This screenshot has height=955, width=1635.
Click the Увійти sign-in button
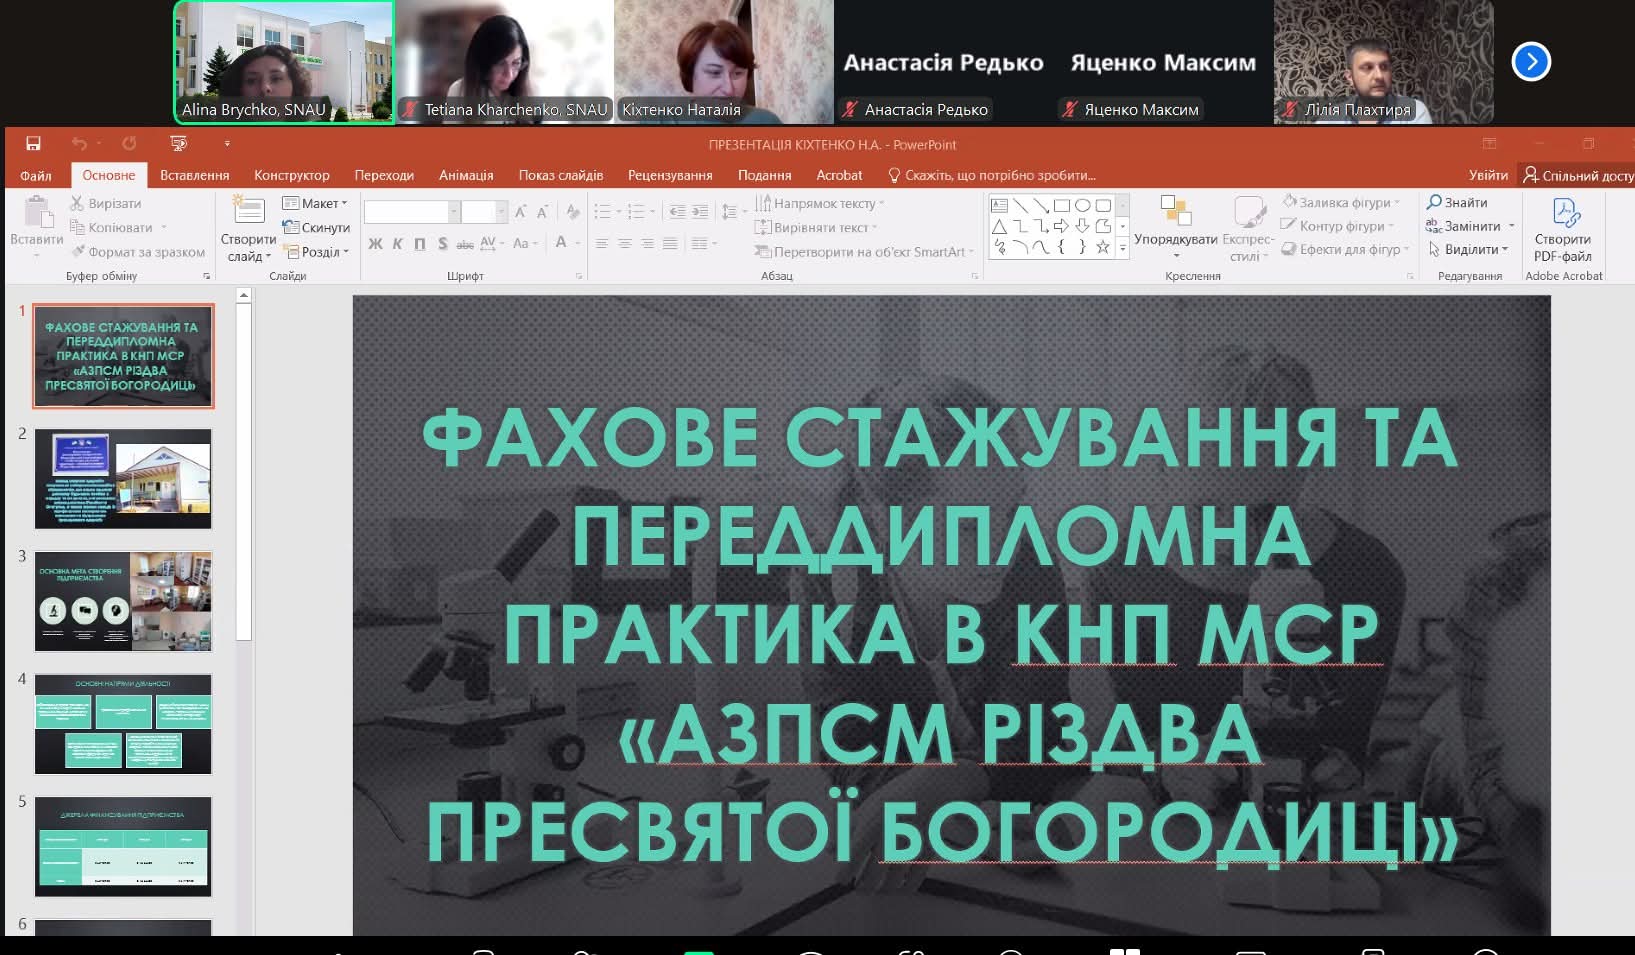[1488, 175]
